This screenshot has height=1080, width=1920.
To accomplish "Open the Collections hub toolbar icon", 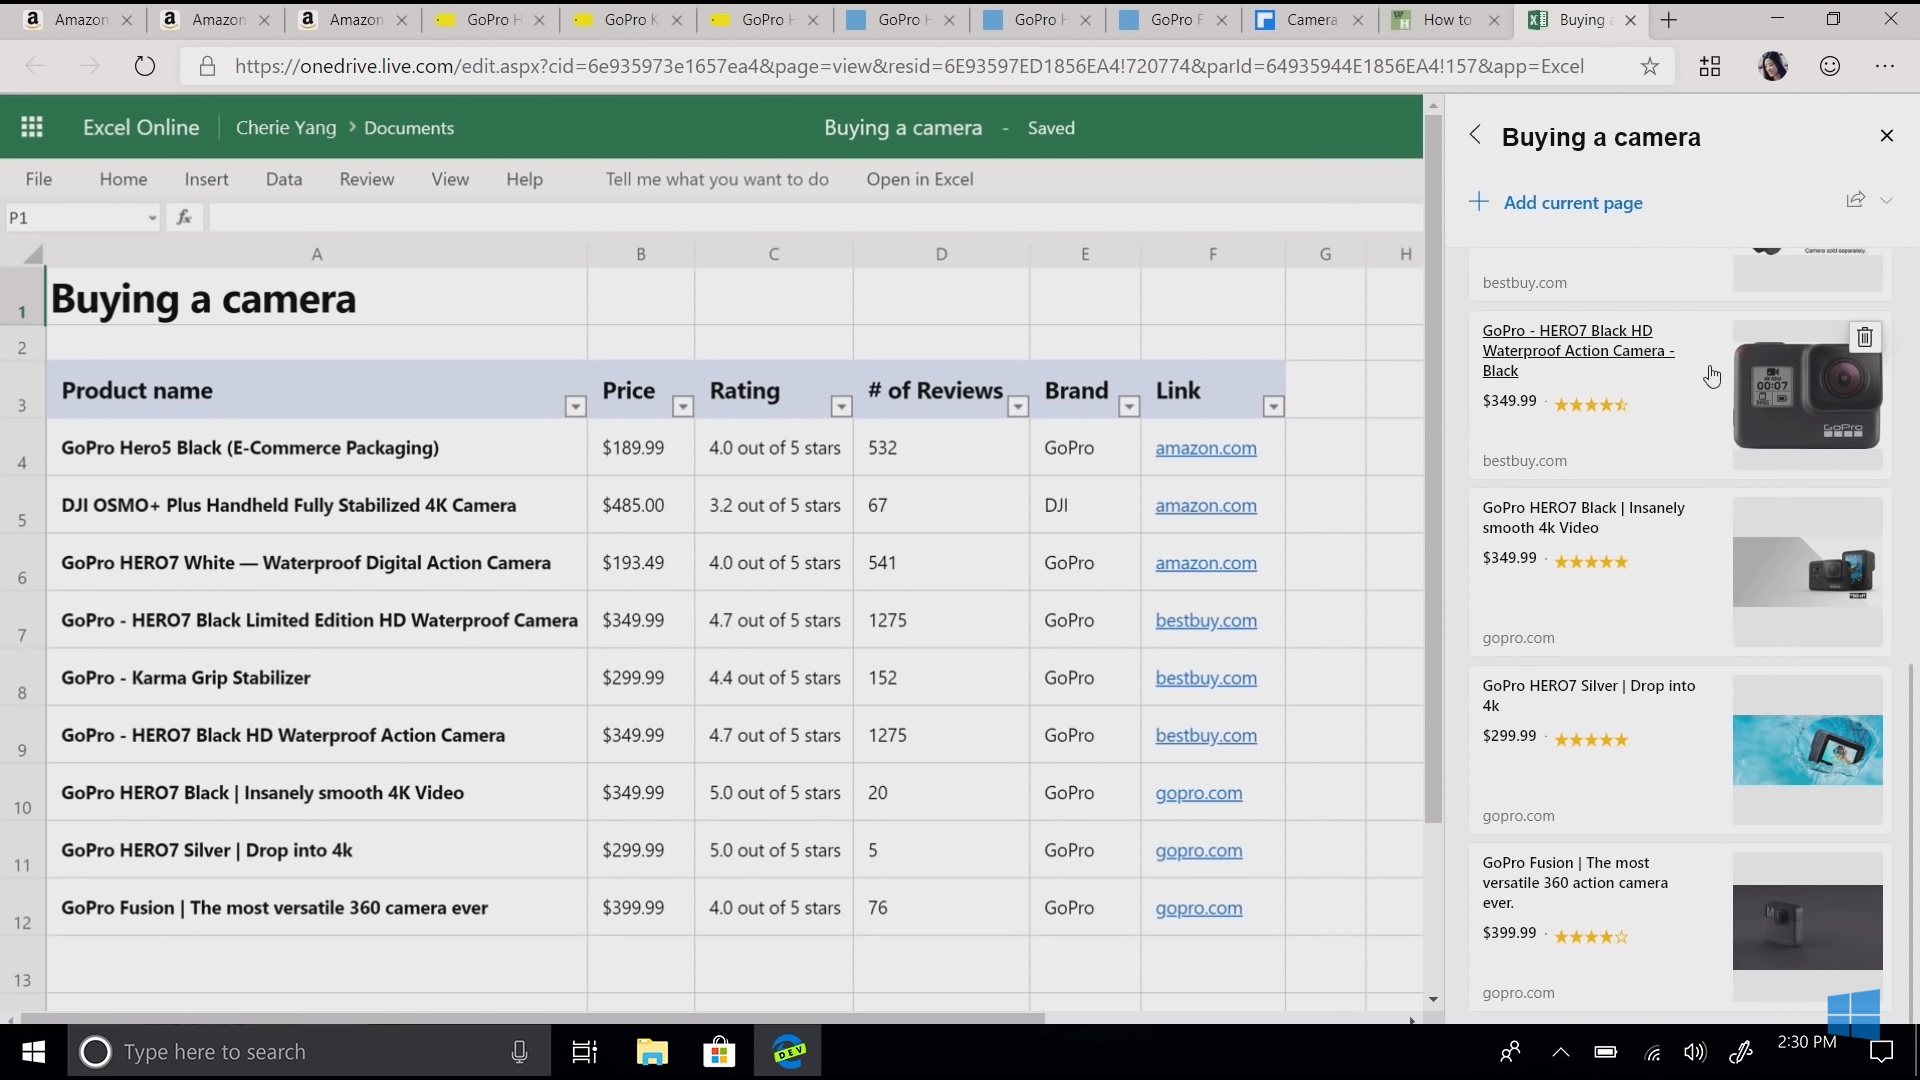I will [x=1710, y=66].
